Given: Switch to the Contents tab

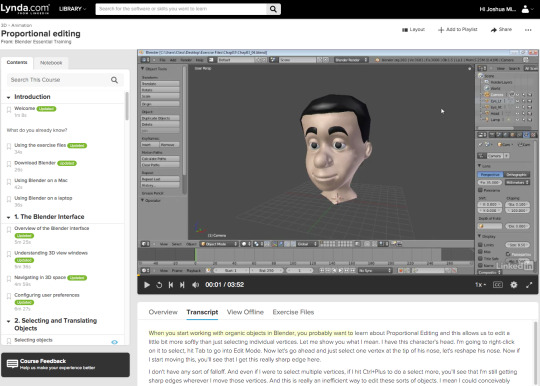Looking at the screenshot, I should point(17,62).
